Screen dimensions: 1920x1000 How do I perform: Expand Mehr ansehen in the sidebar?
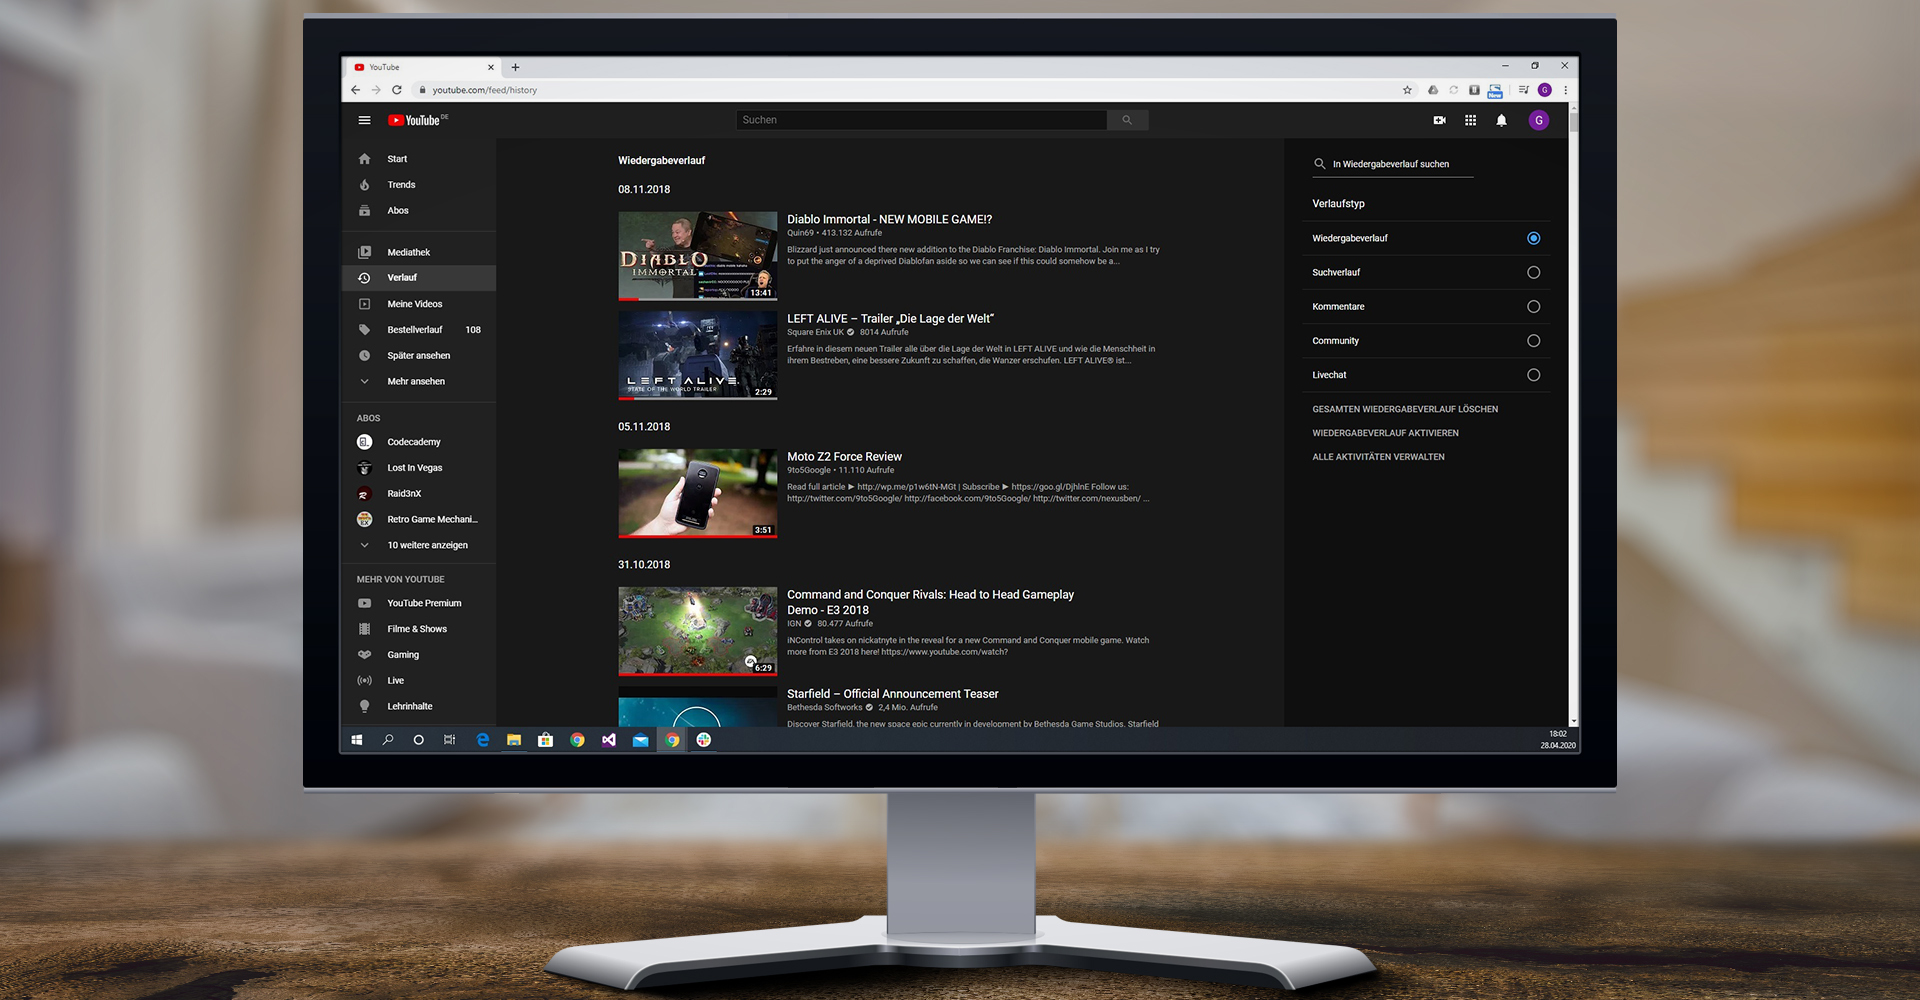(x=419, y=382)
